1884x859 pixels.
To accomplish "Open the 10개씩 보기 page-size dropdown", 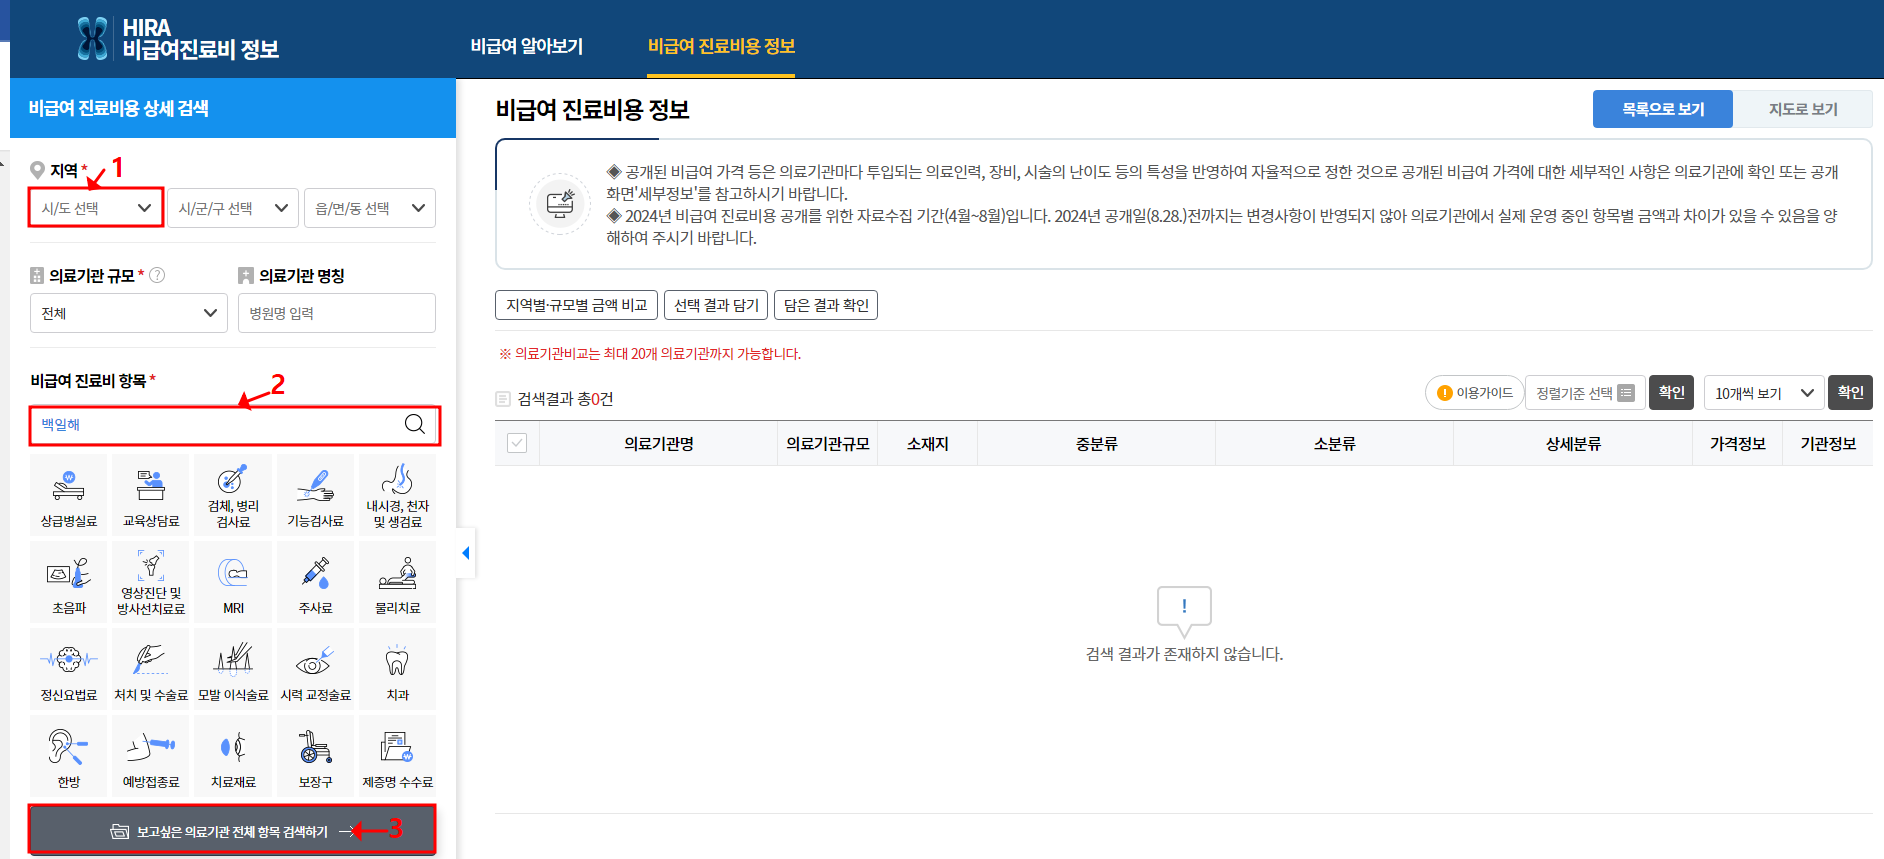I will click(x=1764, y=393).
